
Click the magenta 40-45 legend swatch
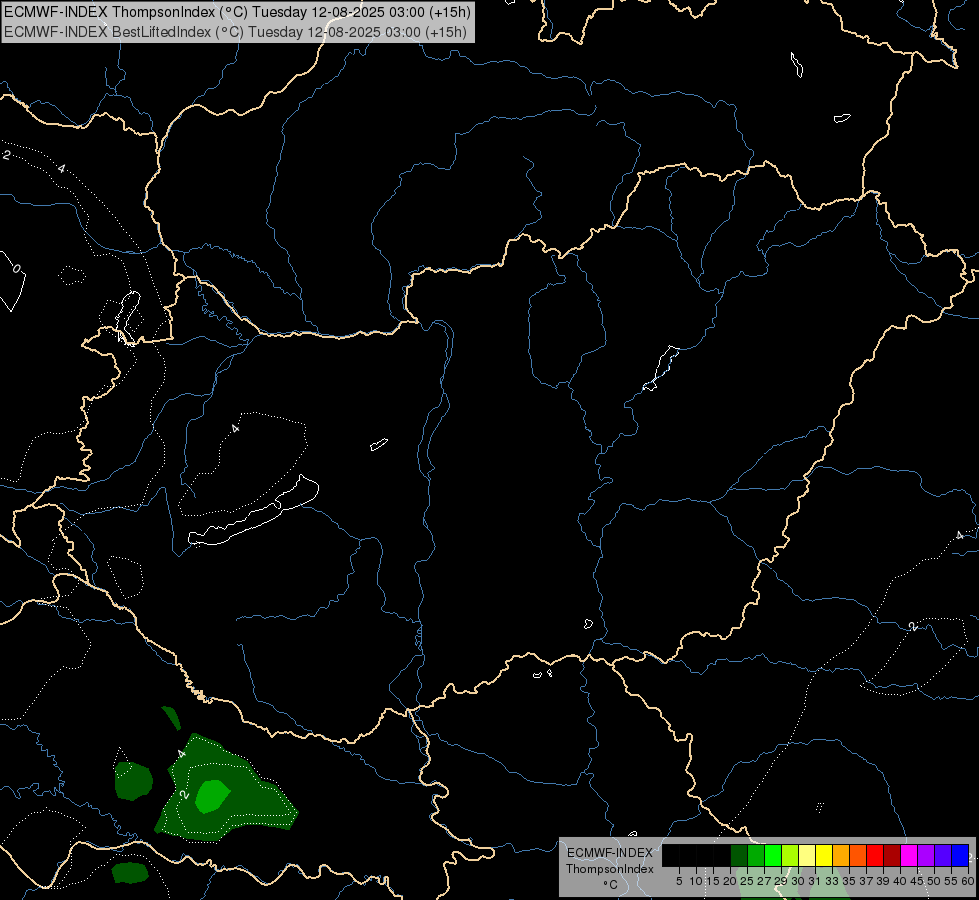point(909,855)
